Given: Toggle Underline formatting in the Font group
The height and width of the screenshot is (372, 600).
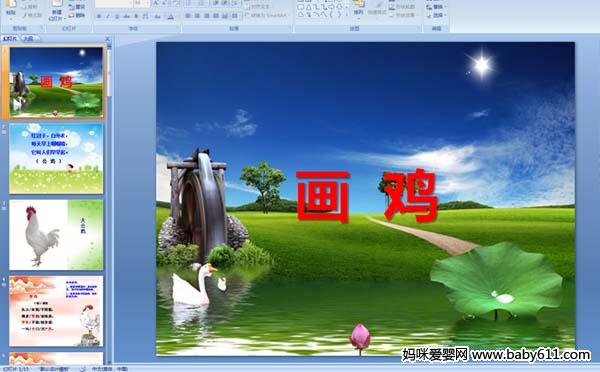Looking at the screenshot, I should (117, 16).
